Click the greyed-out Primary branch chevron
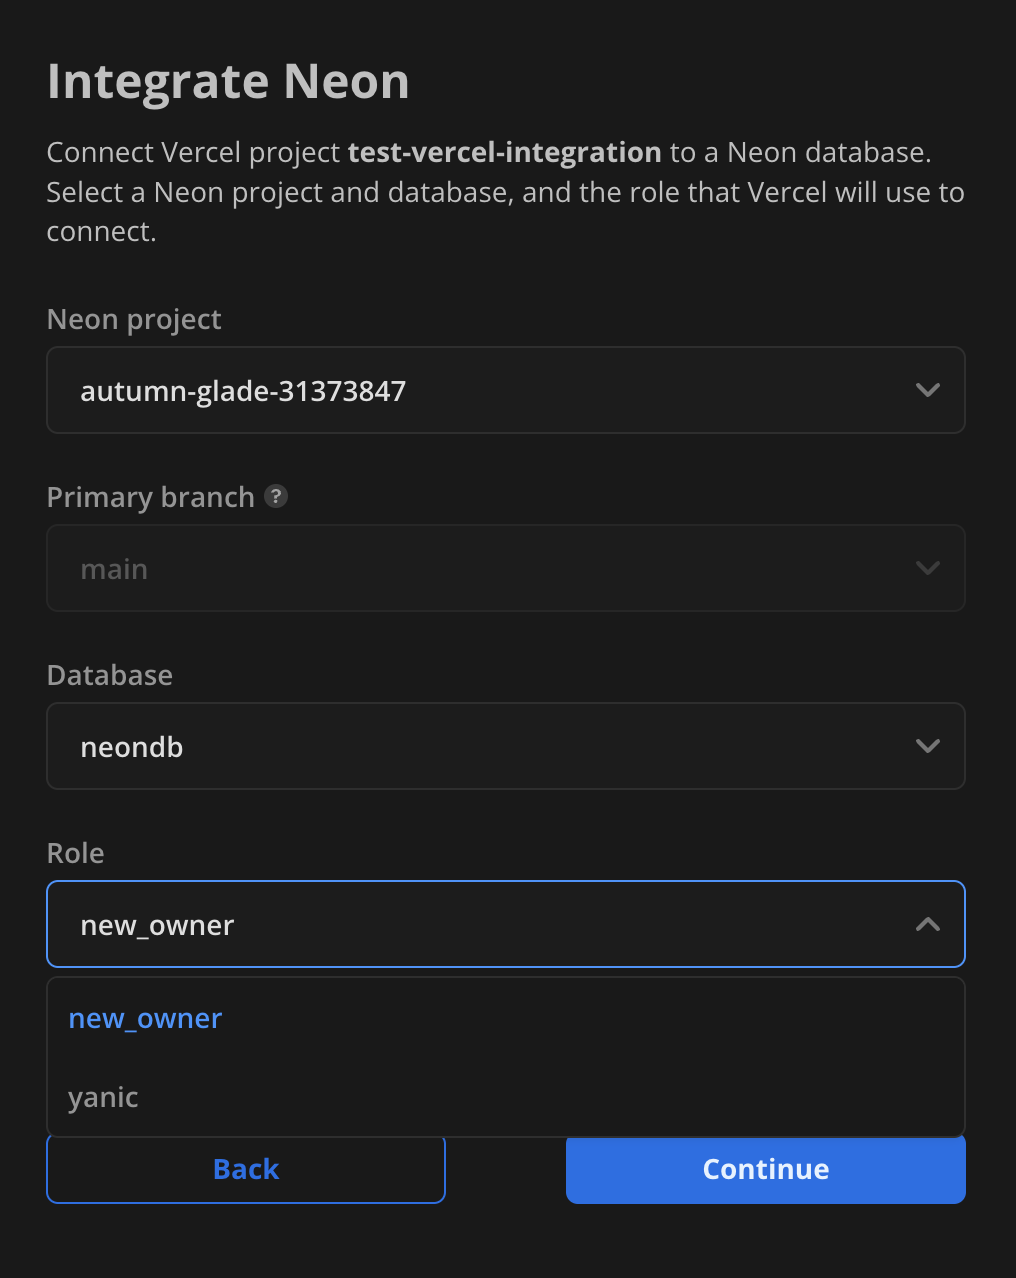 point(927,568)
